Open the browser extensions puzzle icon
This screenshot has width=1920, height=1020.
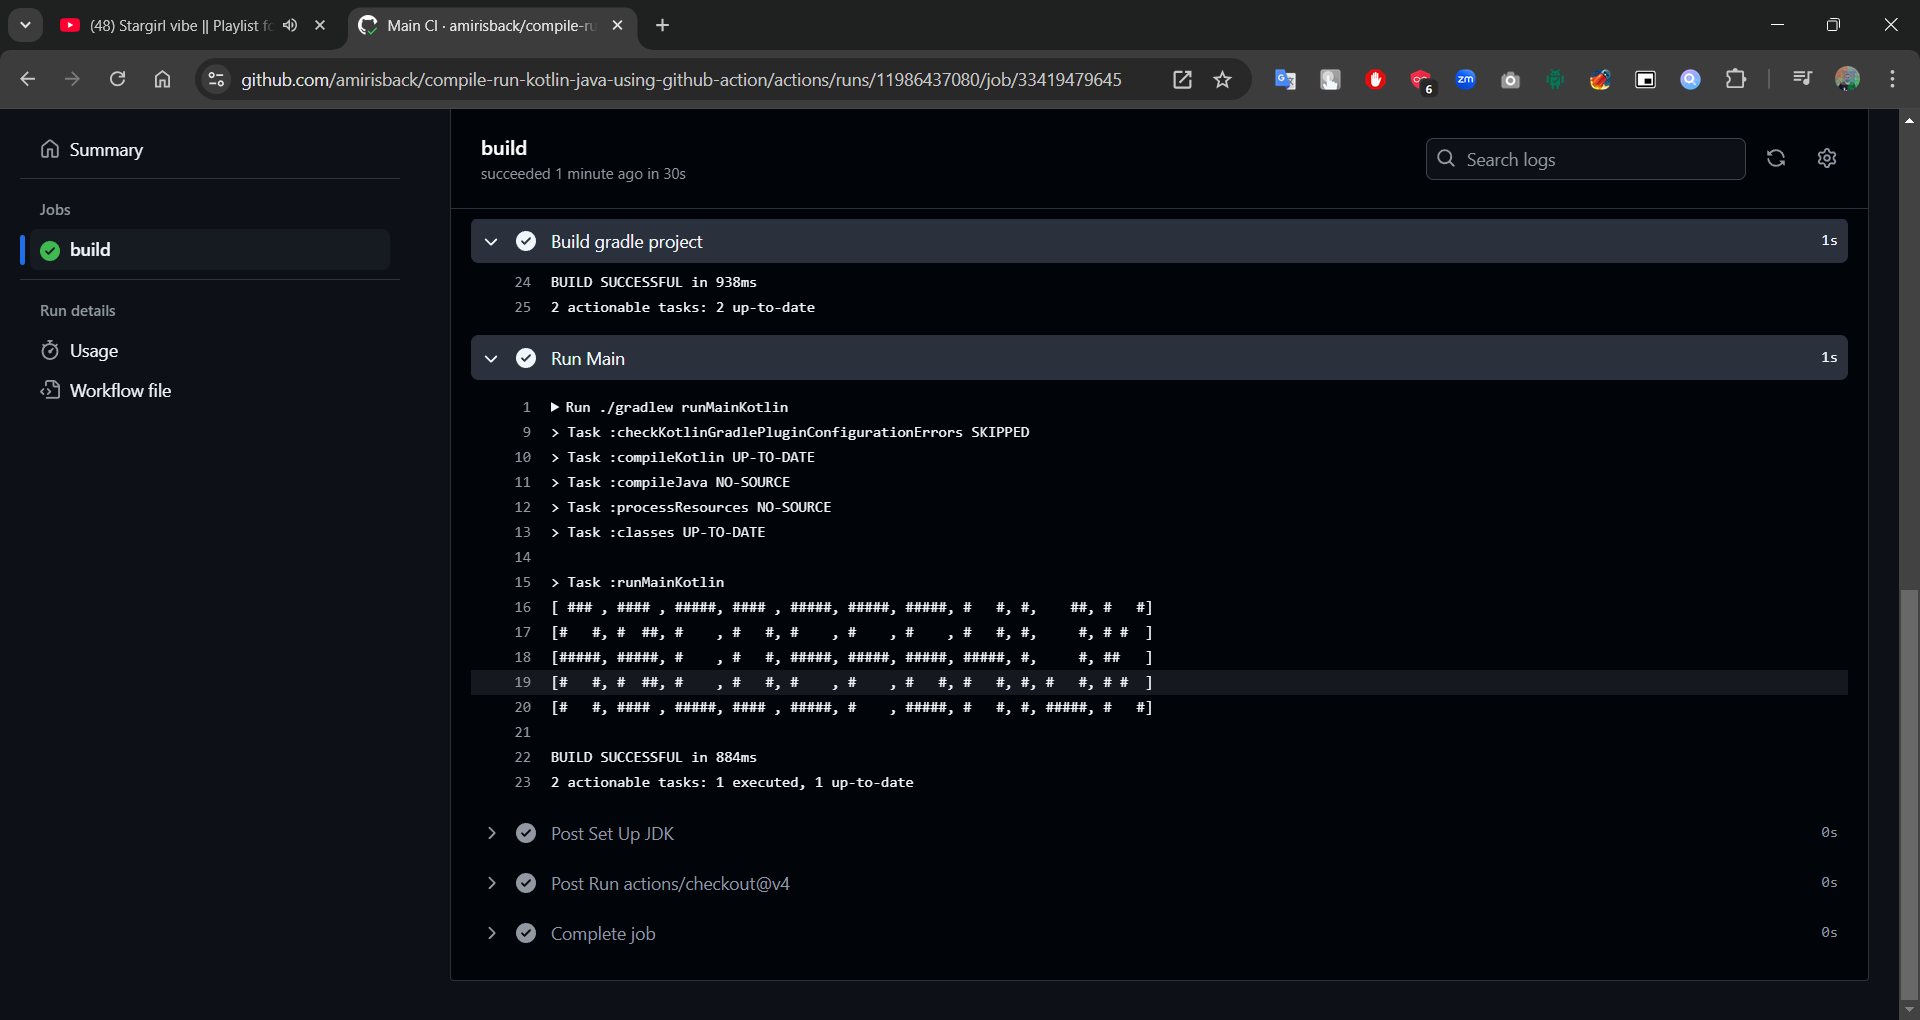(x=1736, y=80)
